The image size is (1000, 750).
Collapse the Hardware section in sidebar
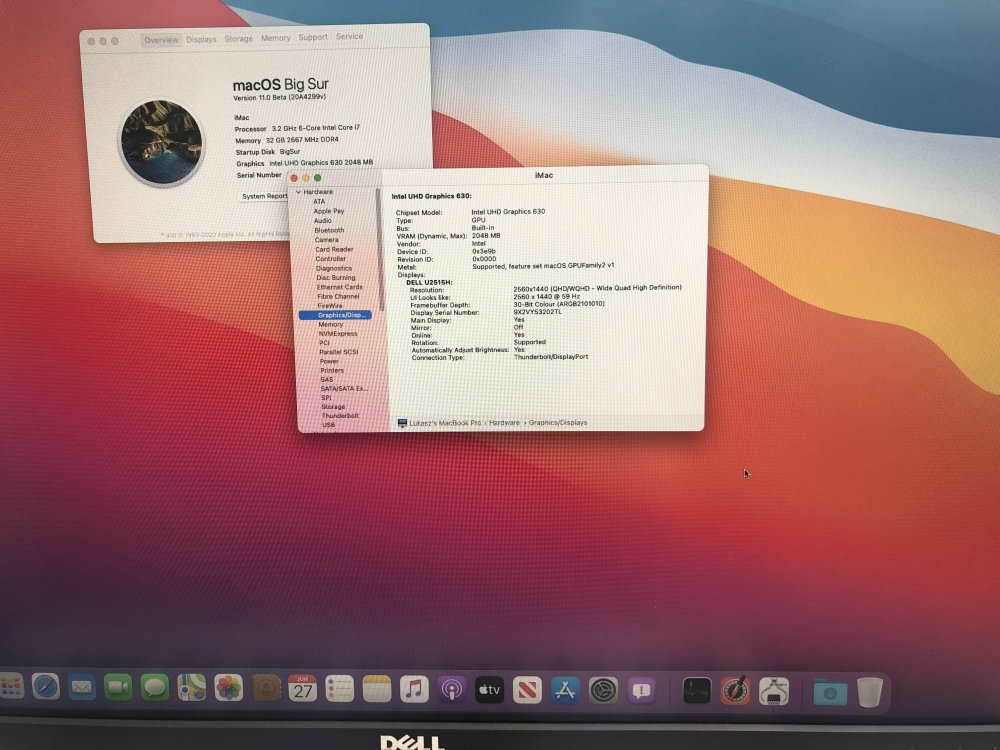298,192
